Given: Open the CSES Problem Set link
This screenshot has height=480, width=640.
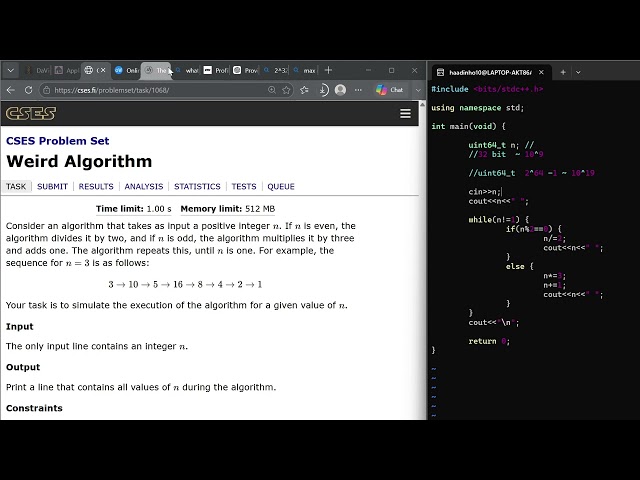Looking at the screenshot, I should pyautogui.click(x=58, y=141).
